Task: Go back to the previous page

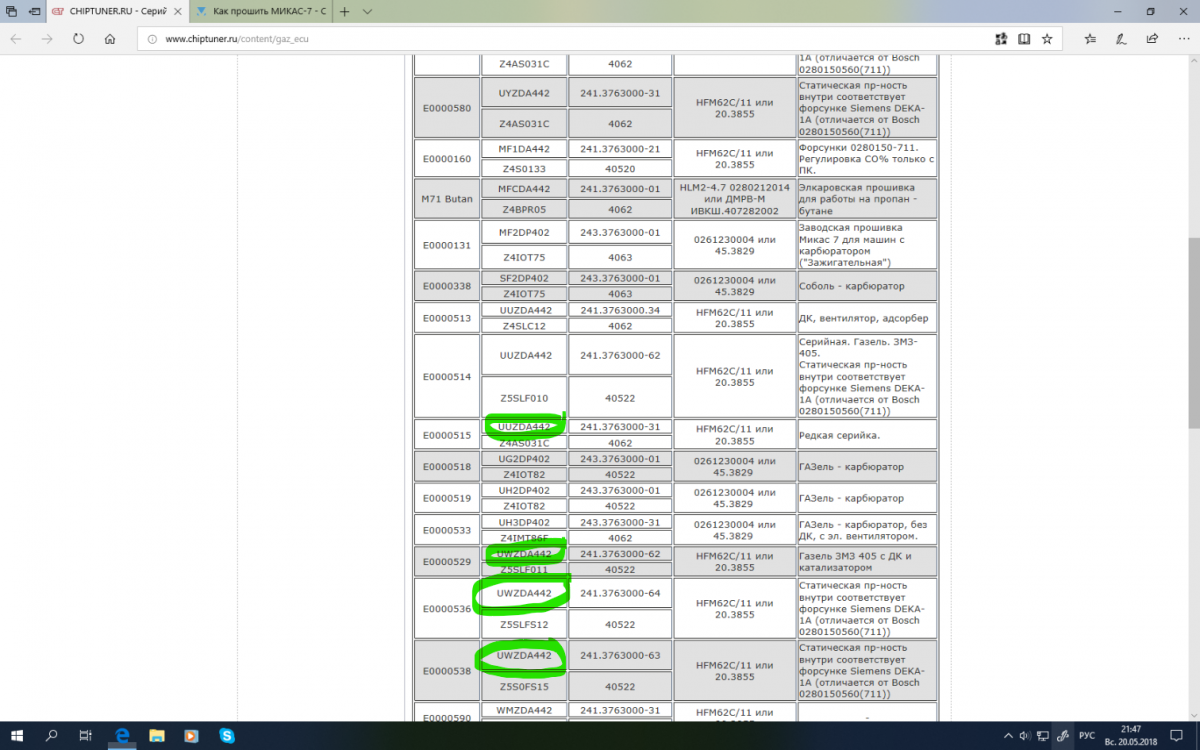Action: (16, 39)
